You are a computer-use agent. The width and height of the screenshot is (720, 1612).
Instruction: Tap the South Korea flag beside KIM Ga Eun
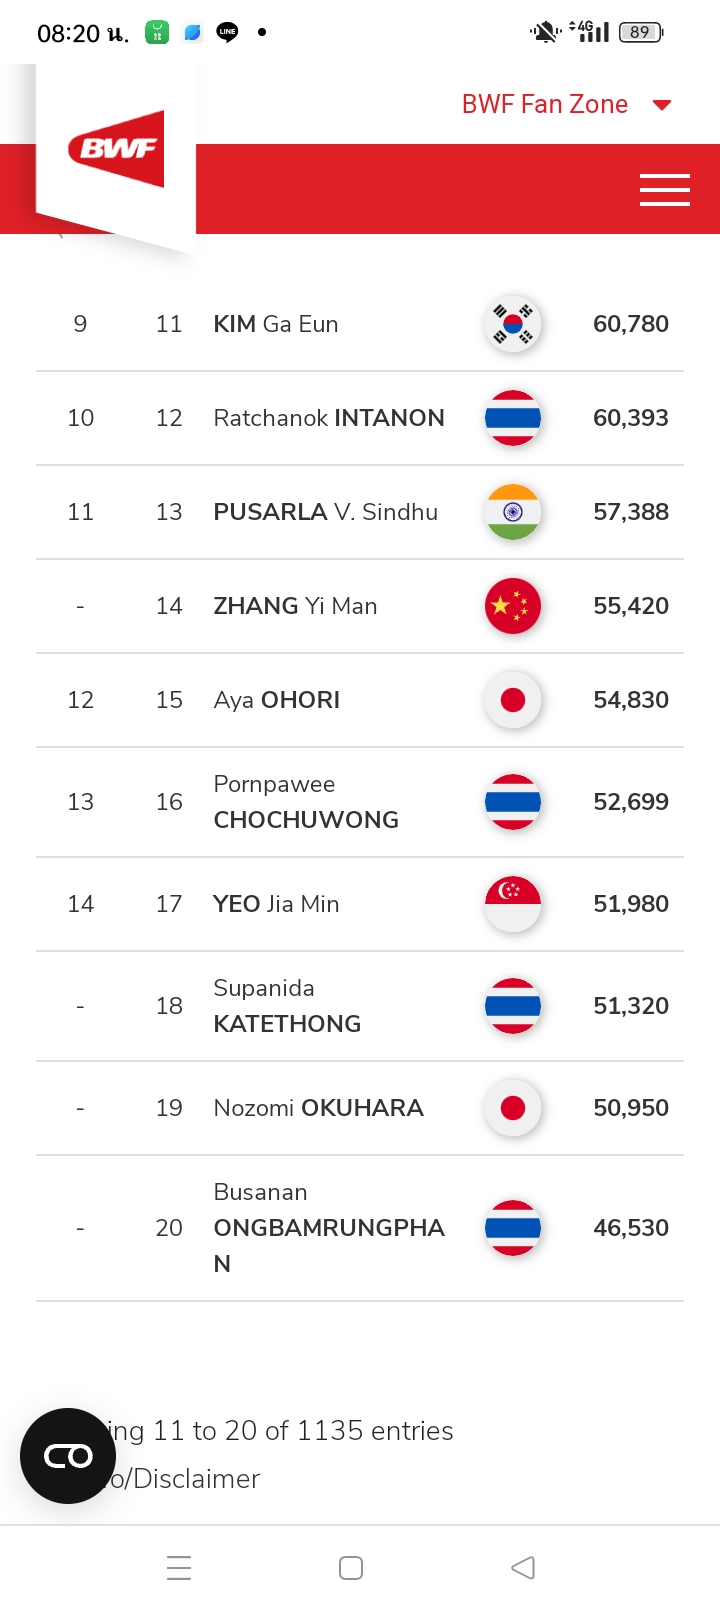coord(513,324)
